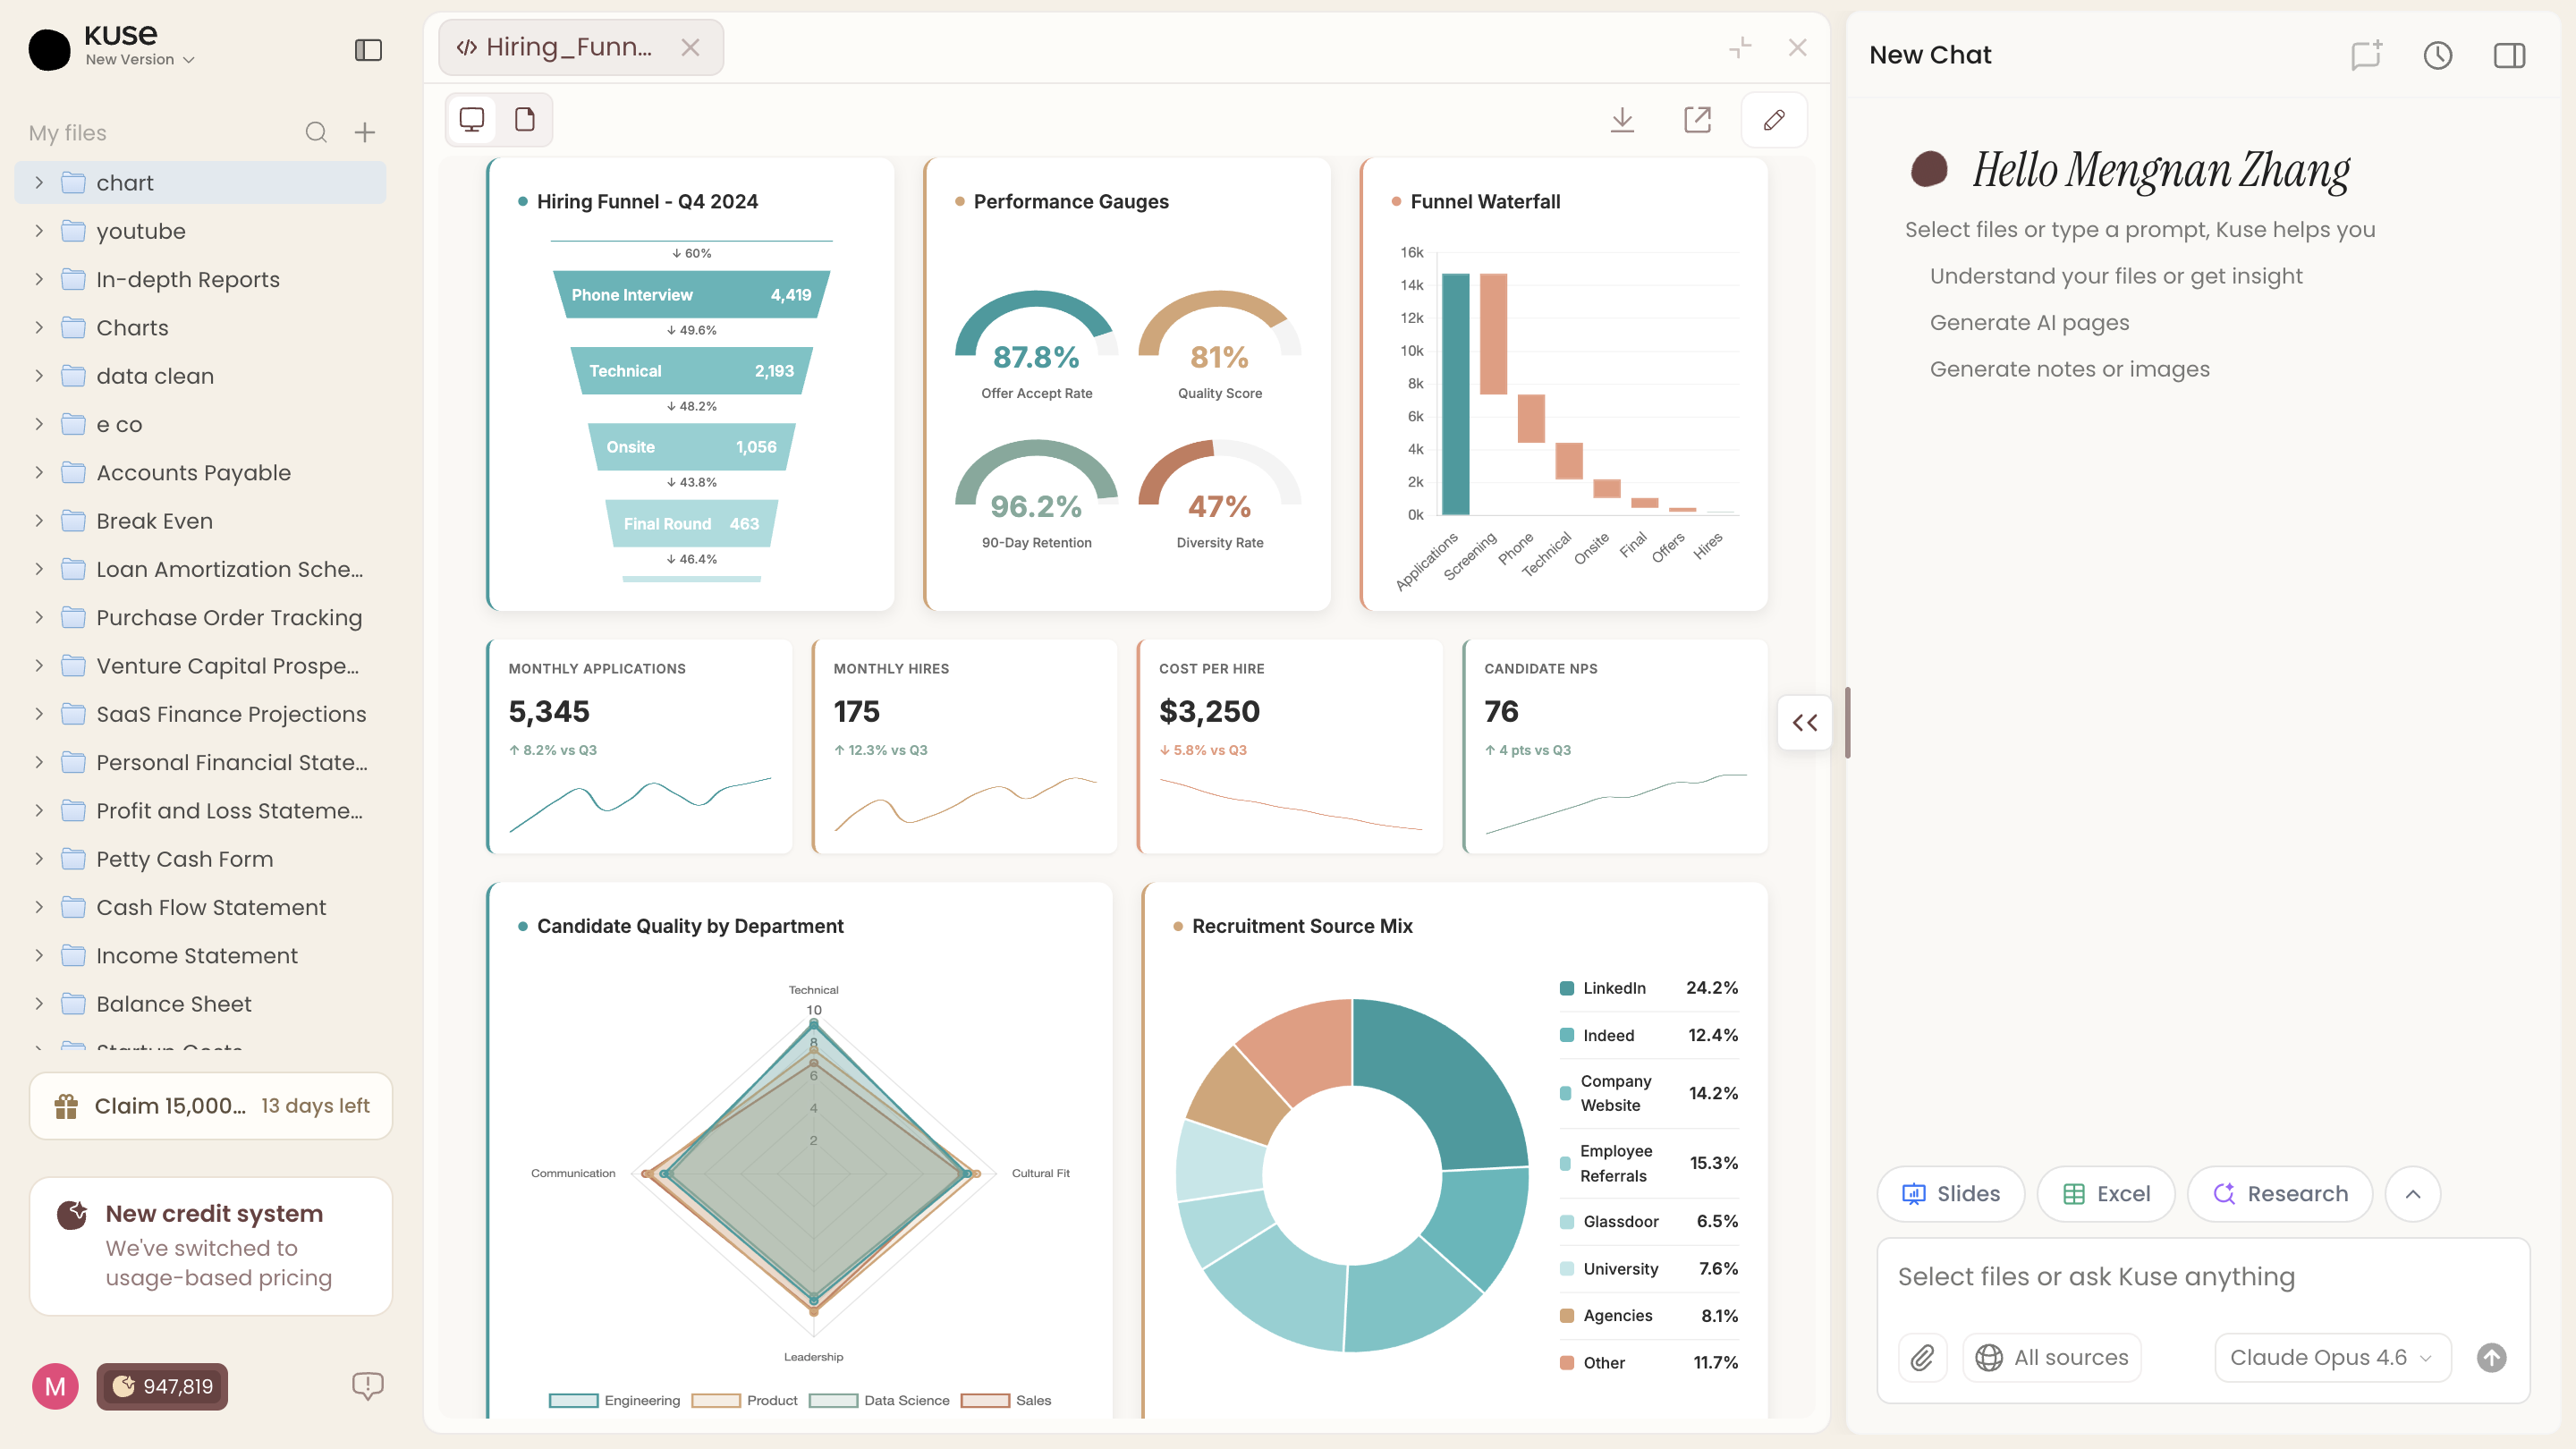Start a new chat icon

(x=2366, y=55)
